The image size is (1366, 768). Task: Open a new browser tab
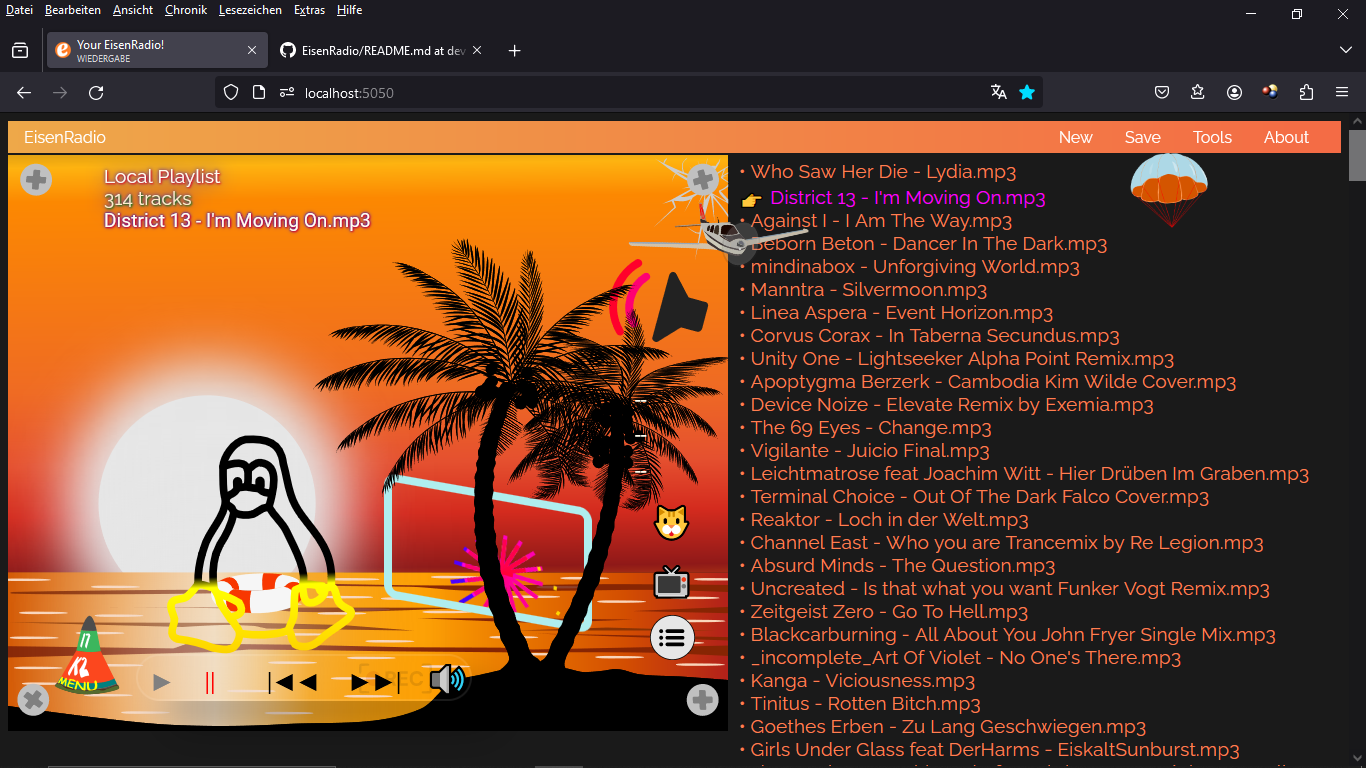[x=514, y=50]
